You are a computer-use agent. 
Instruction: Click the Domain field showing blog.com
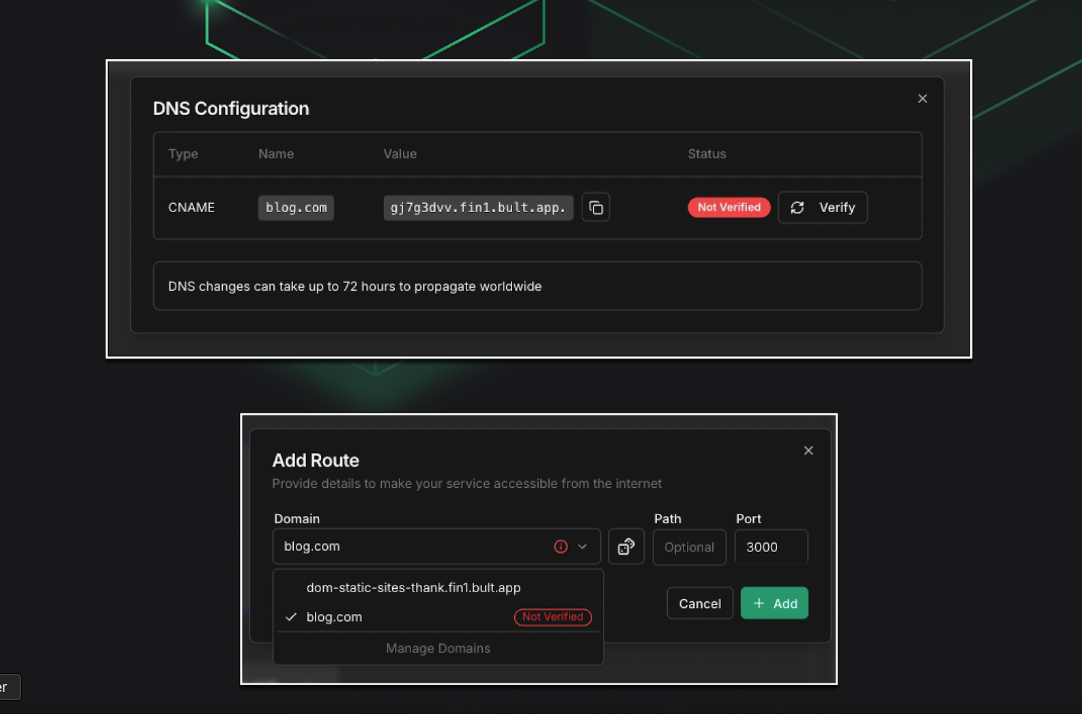(410, 547)
